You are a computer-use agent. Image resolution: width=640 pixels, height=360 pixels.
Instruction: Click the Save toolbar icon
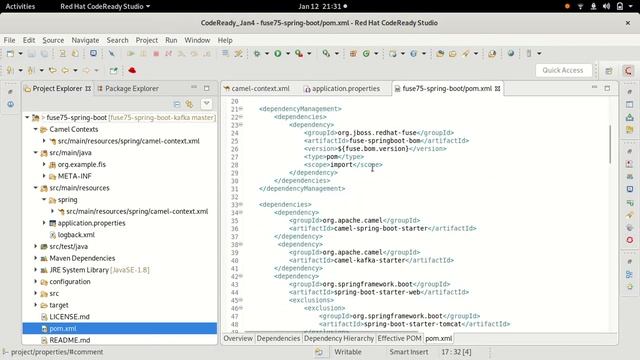[31, 53]
